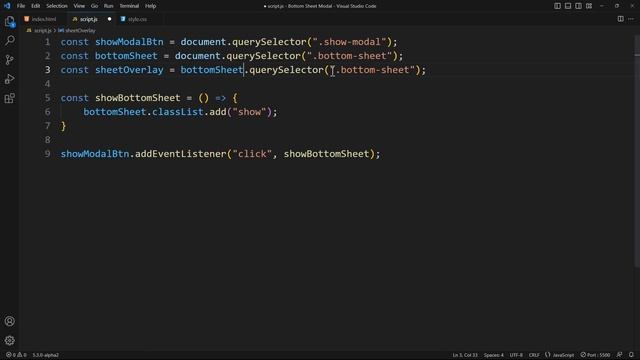Switch to the script.js tab
Image resolution: width=640 pixels, height=360 pixels.
click(88, 19)
